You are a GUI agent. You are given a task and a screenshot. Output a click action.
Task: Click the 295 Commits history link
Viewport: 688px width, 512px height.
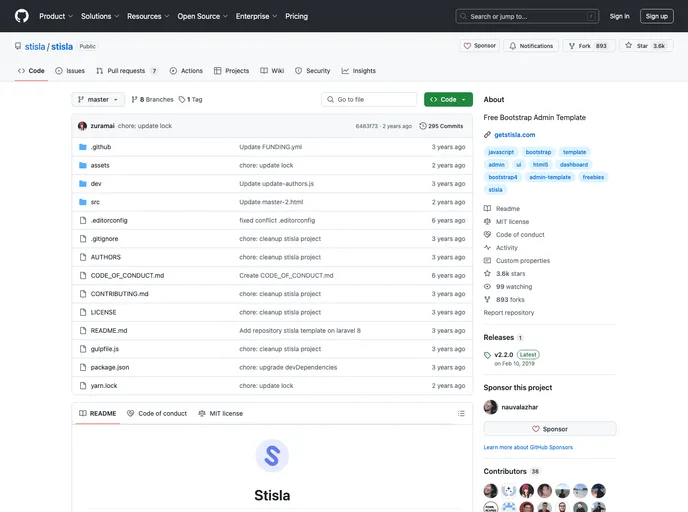coord(441,126)
